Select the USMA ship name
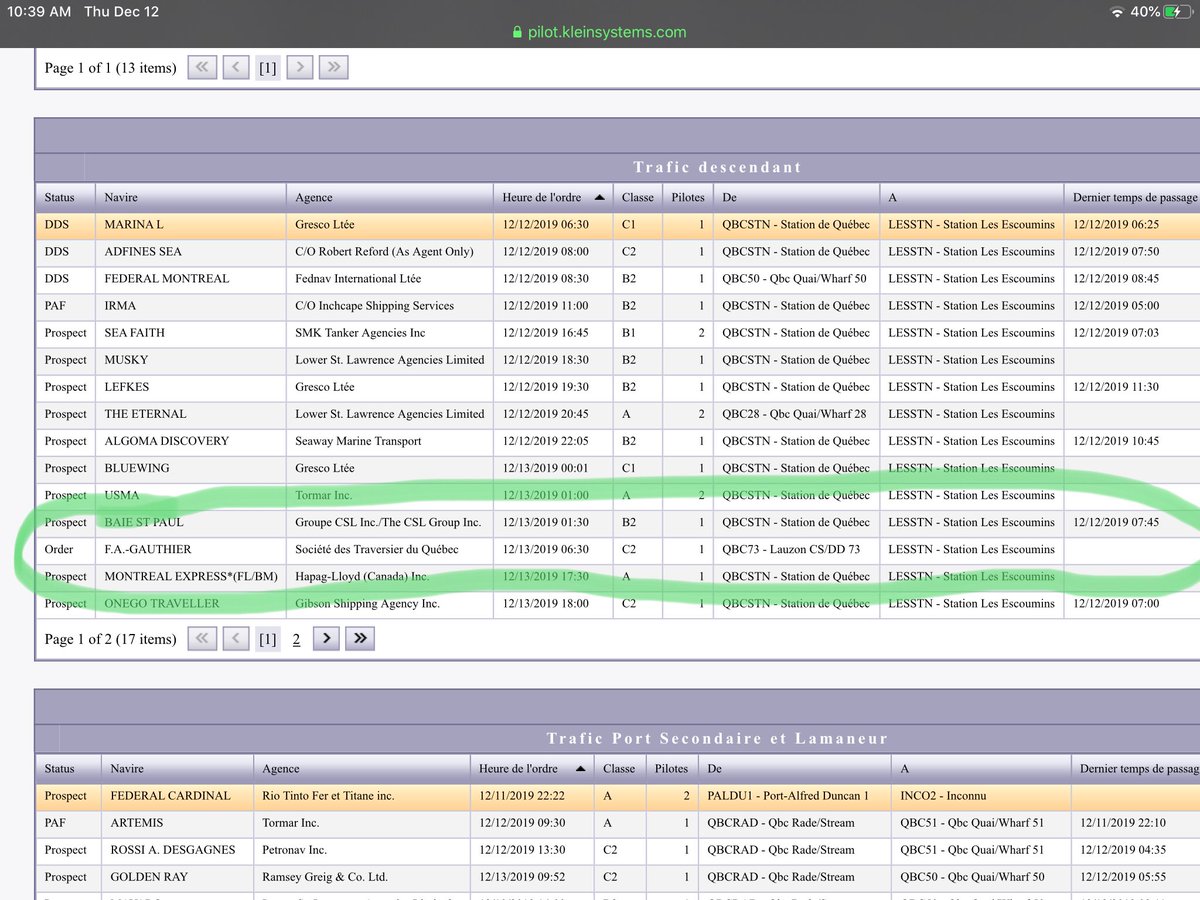1200x900 pixels. (x=122, y=495)
